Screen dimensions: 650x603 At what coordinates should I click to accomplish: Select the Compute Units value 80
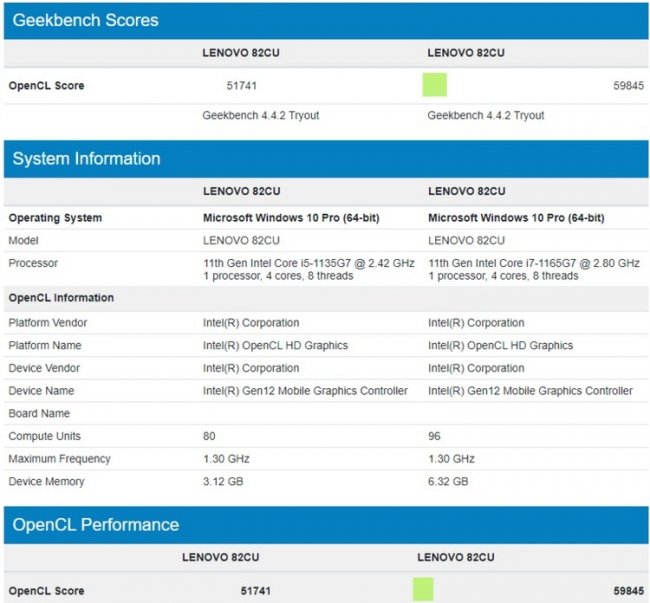pyautogui.click(x=209, y=436)
